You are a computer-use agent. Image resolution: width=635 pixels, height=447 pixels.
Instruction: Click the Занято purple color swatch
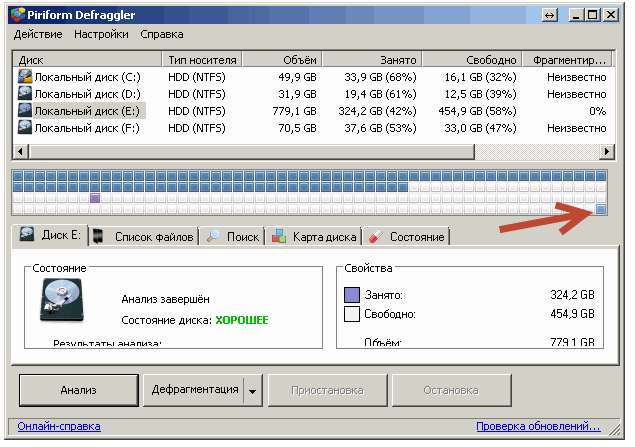pyautogui.click(x=351, y=296)
